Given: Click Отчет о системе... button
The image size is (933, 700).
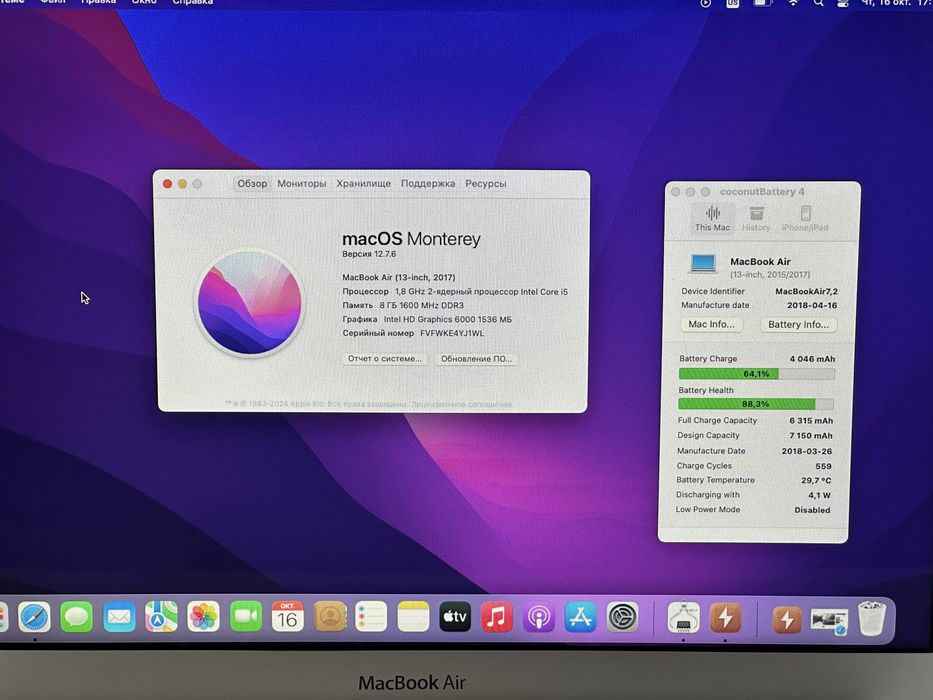Looking at the screenshot, I should pyautogui.click(x=385, y=358).
